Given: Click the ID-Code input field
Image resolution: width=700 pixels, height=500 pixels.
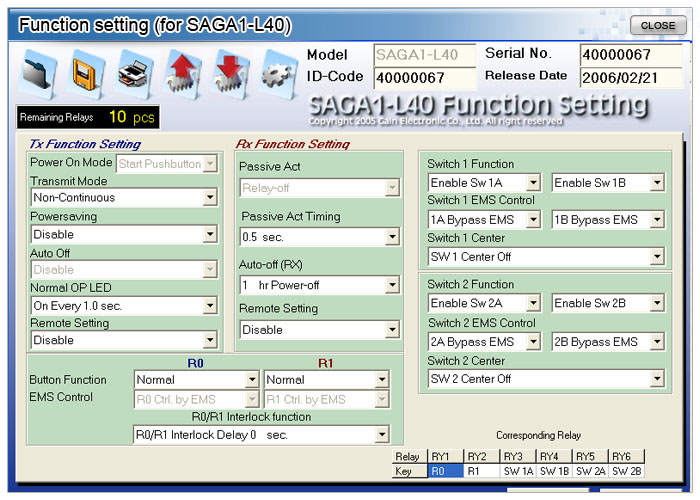Looking at the screenshot, I should coord(425,78).
